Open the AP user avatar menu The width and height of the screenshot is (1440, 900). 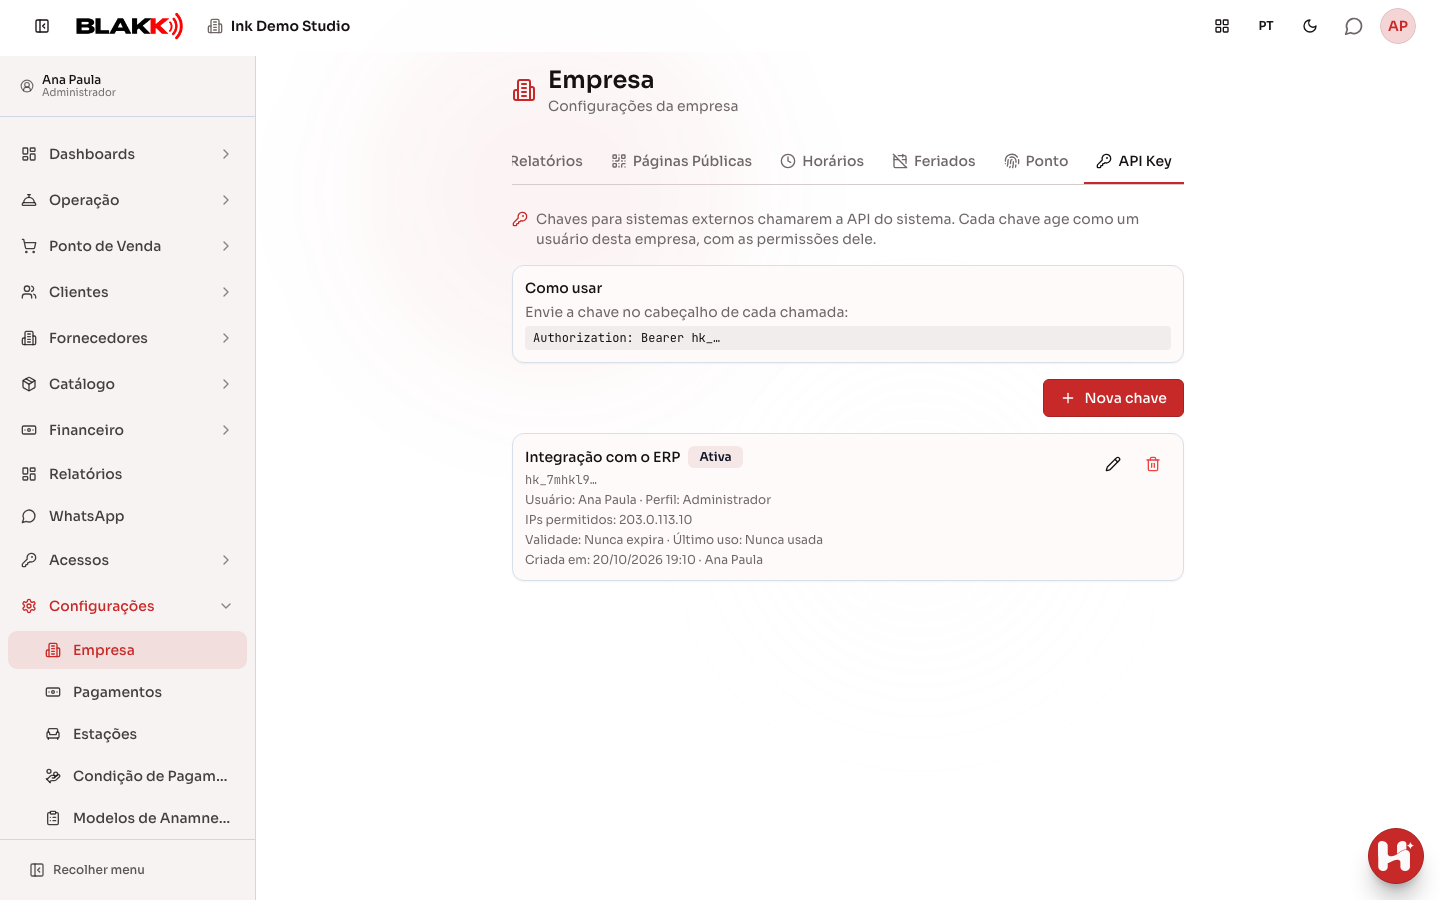pos(1398,26)
